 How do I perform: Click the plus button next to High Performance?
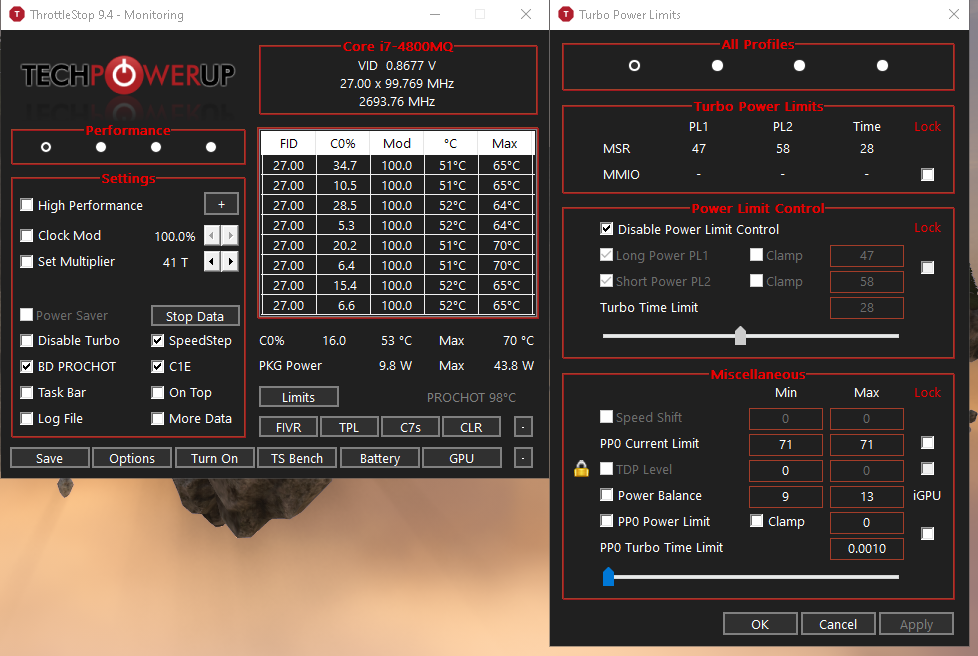pyautogui.click(x=221, y=205)
